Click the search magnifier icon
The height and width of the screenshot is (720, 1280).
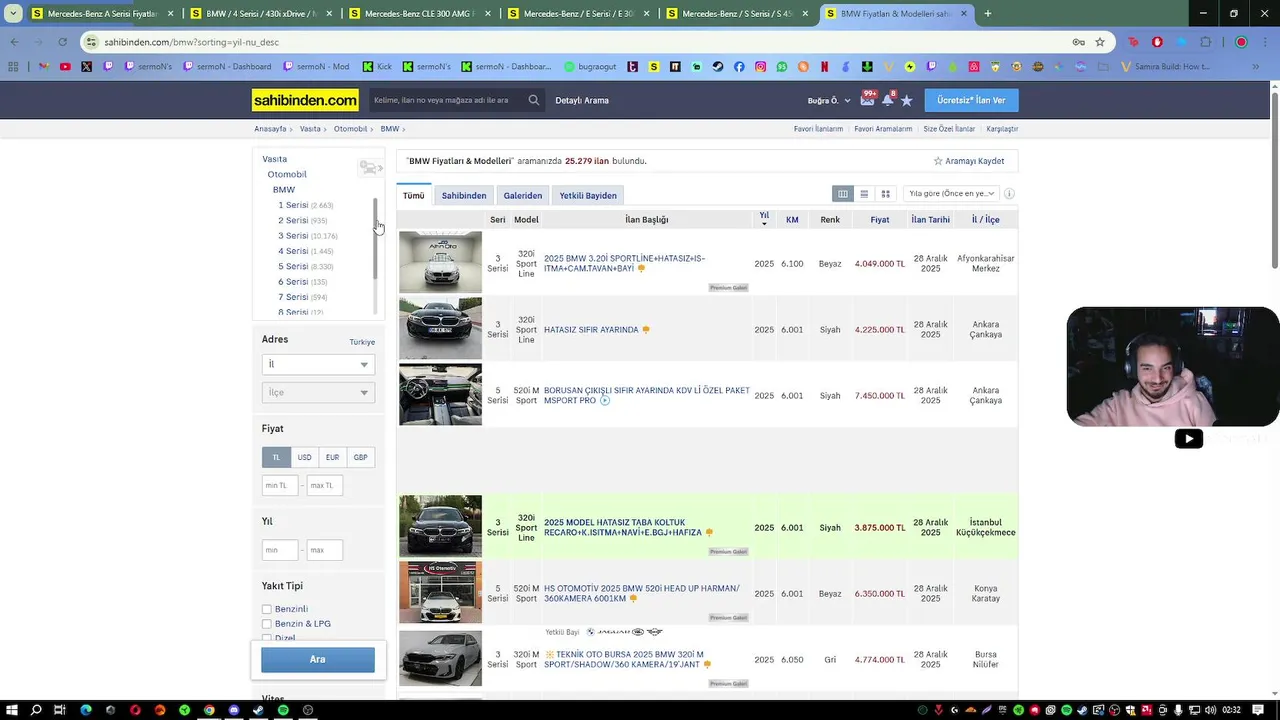pyautogui.click(x=534, y=100)
